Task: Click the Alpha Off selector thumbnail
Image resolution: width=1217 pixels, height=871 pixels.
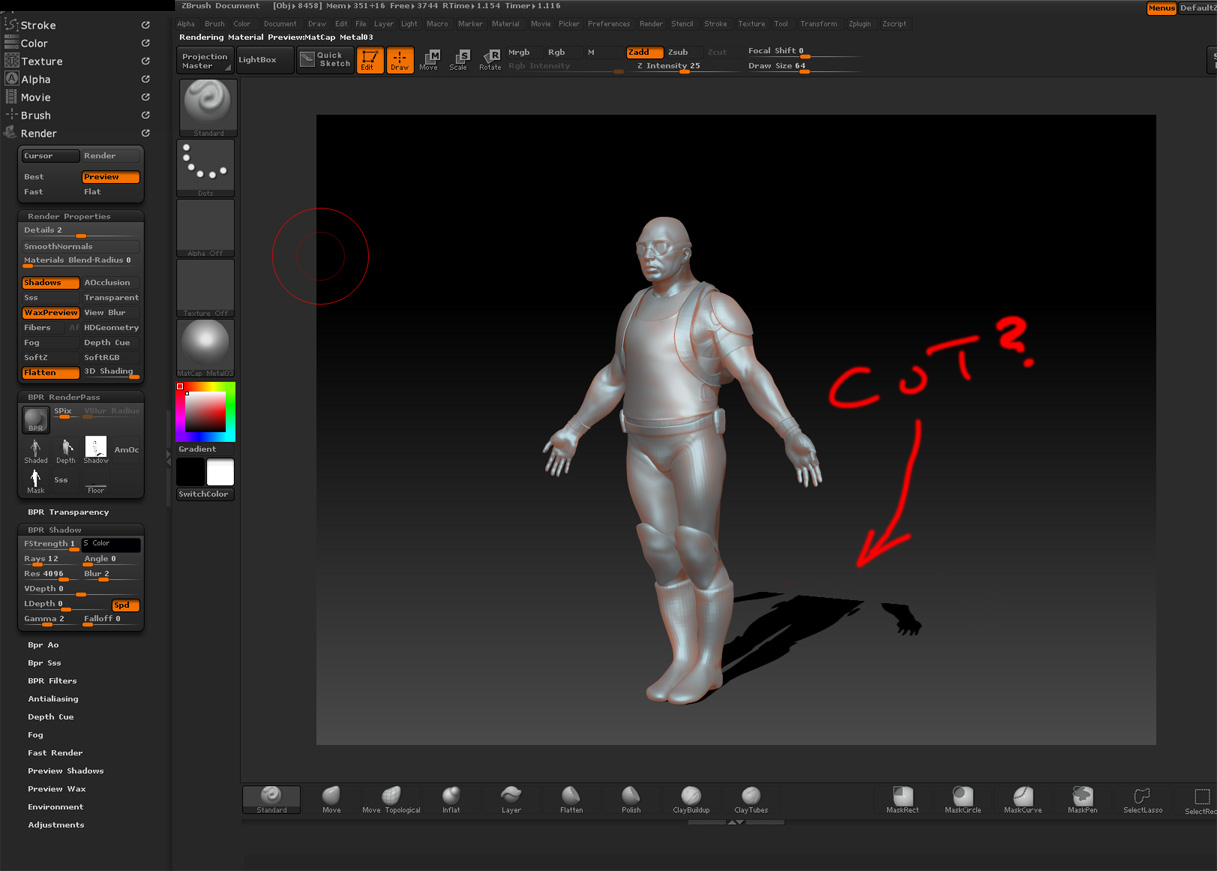Action: pyautogui.click(x=206, y=227)
